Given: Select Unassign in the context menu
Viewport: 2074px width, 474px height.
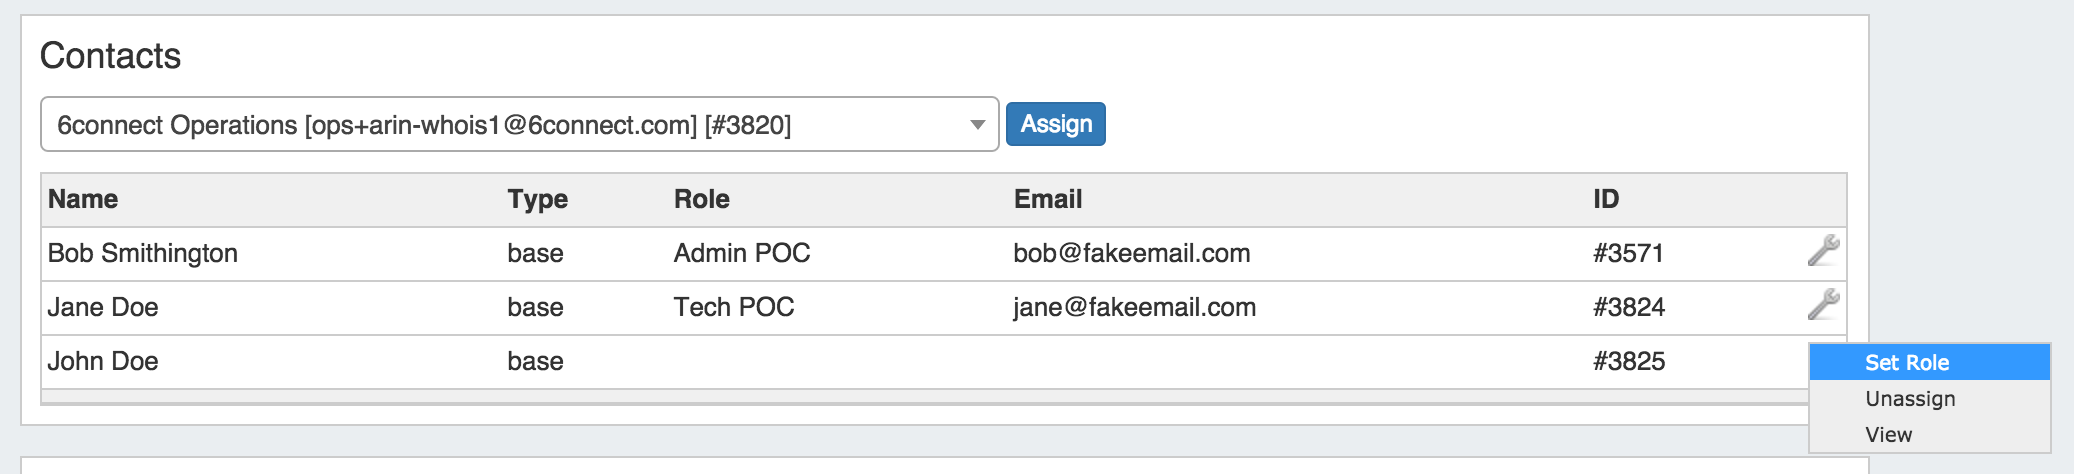Looking at the screenshot, I should tap(1909, 398).
